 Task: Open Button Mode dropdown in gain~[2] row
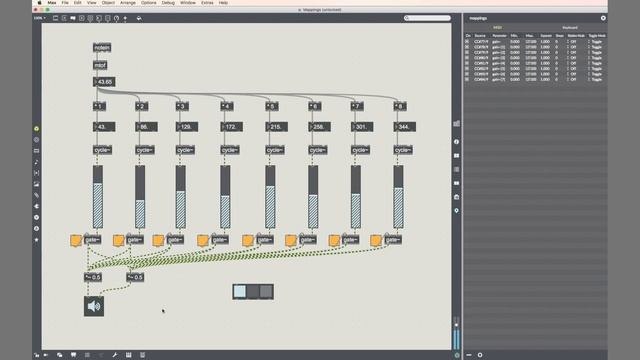coord(572,52)
